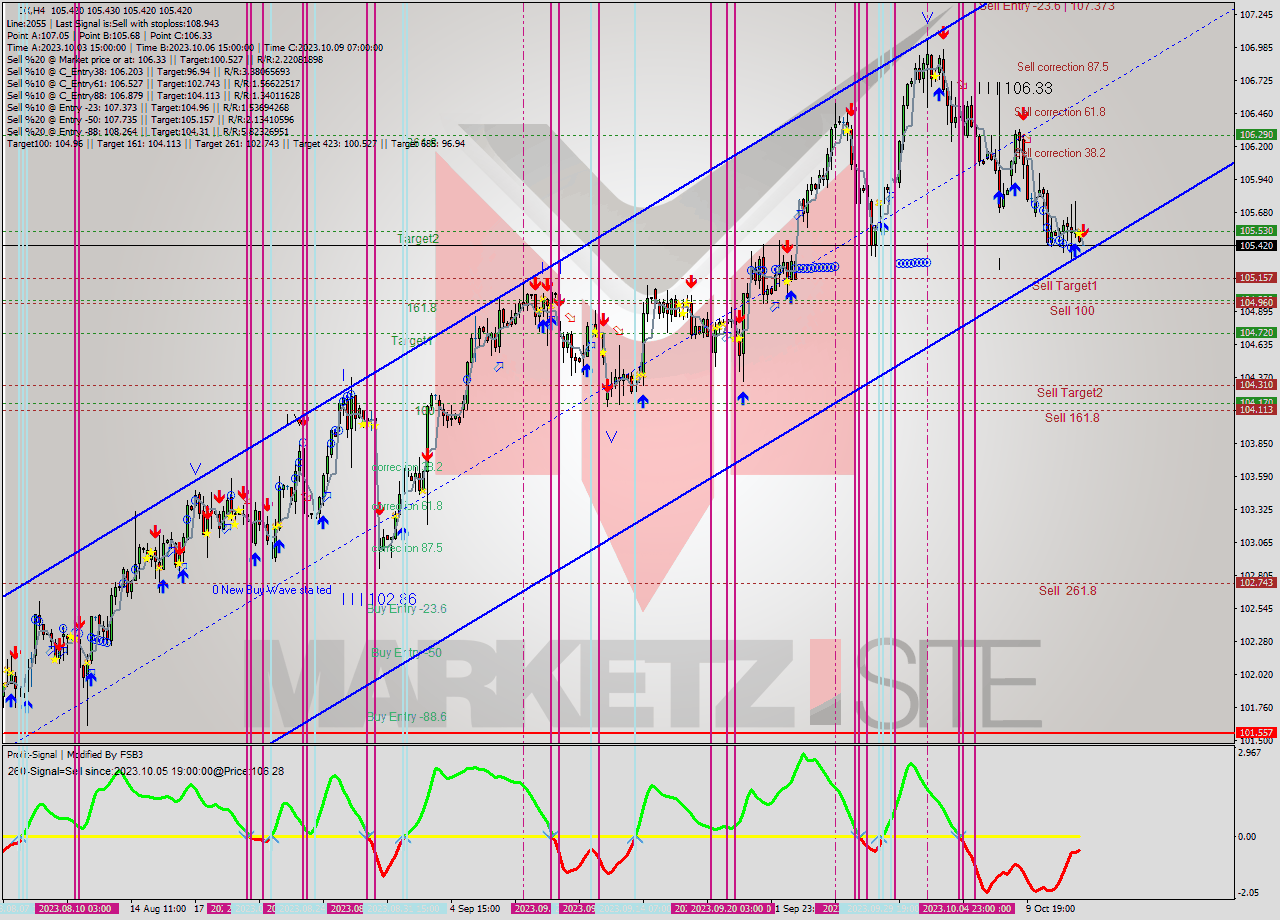The height and width of the screenshot is (920, 1280).
Task: Click the 'Sell Target1' label
Action: click(x=1065, y=286)
